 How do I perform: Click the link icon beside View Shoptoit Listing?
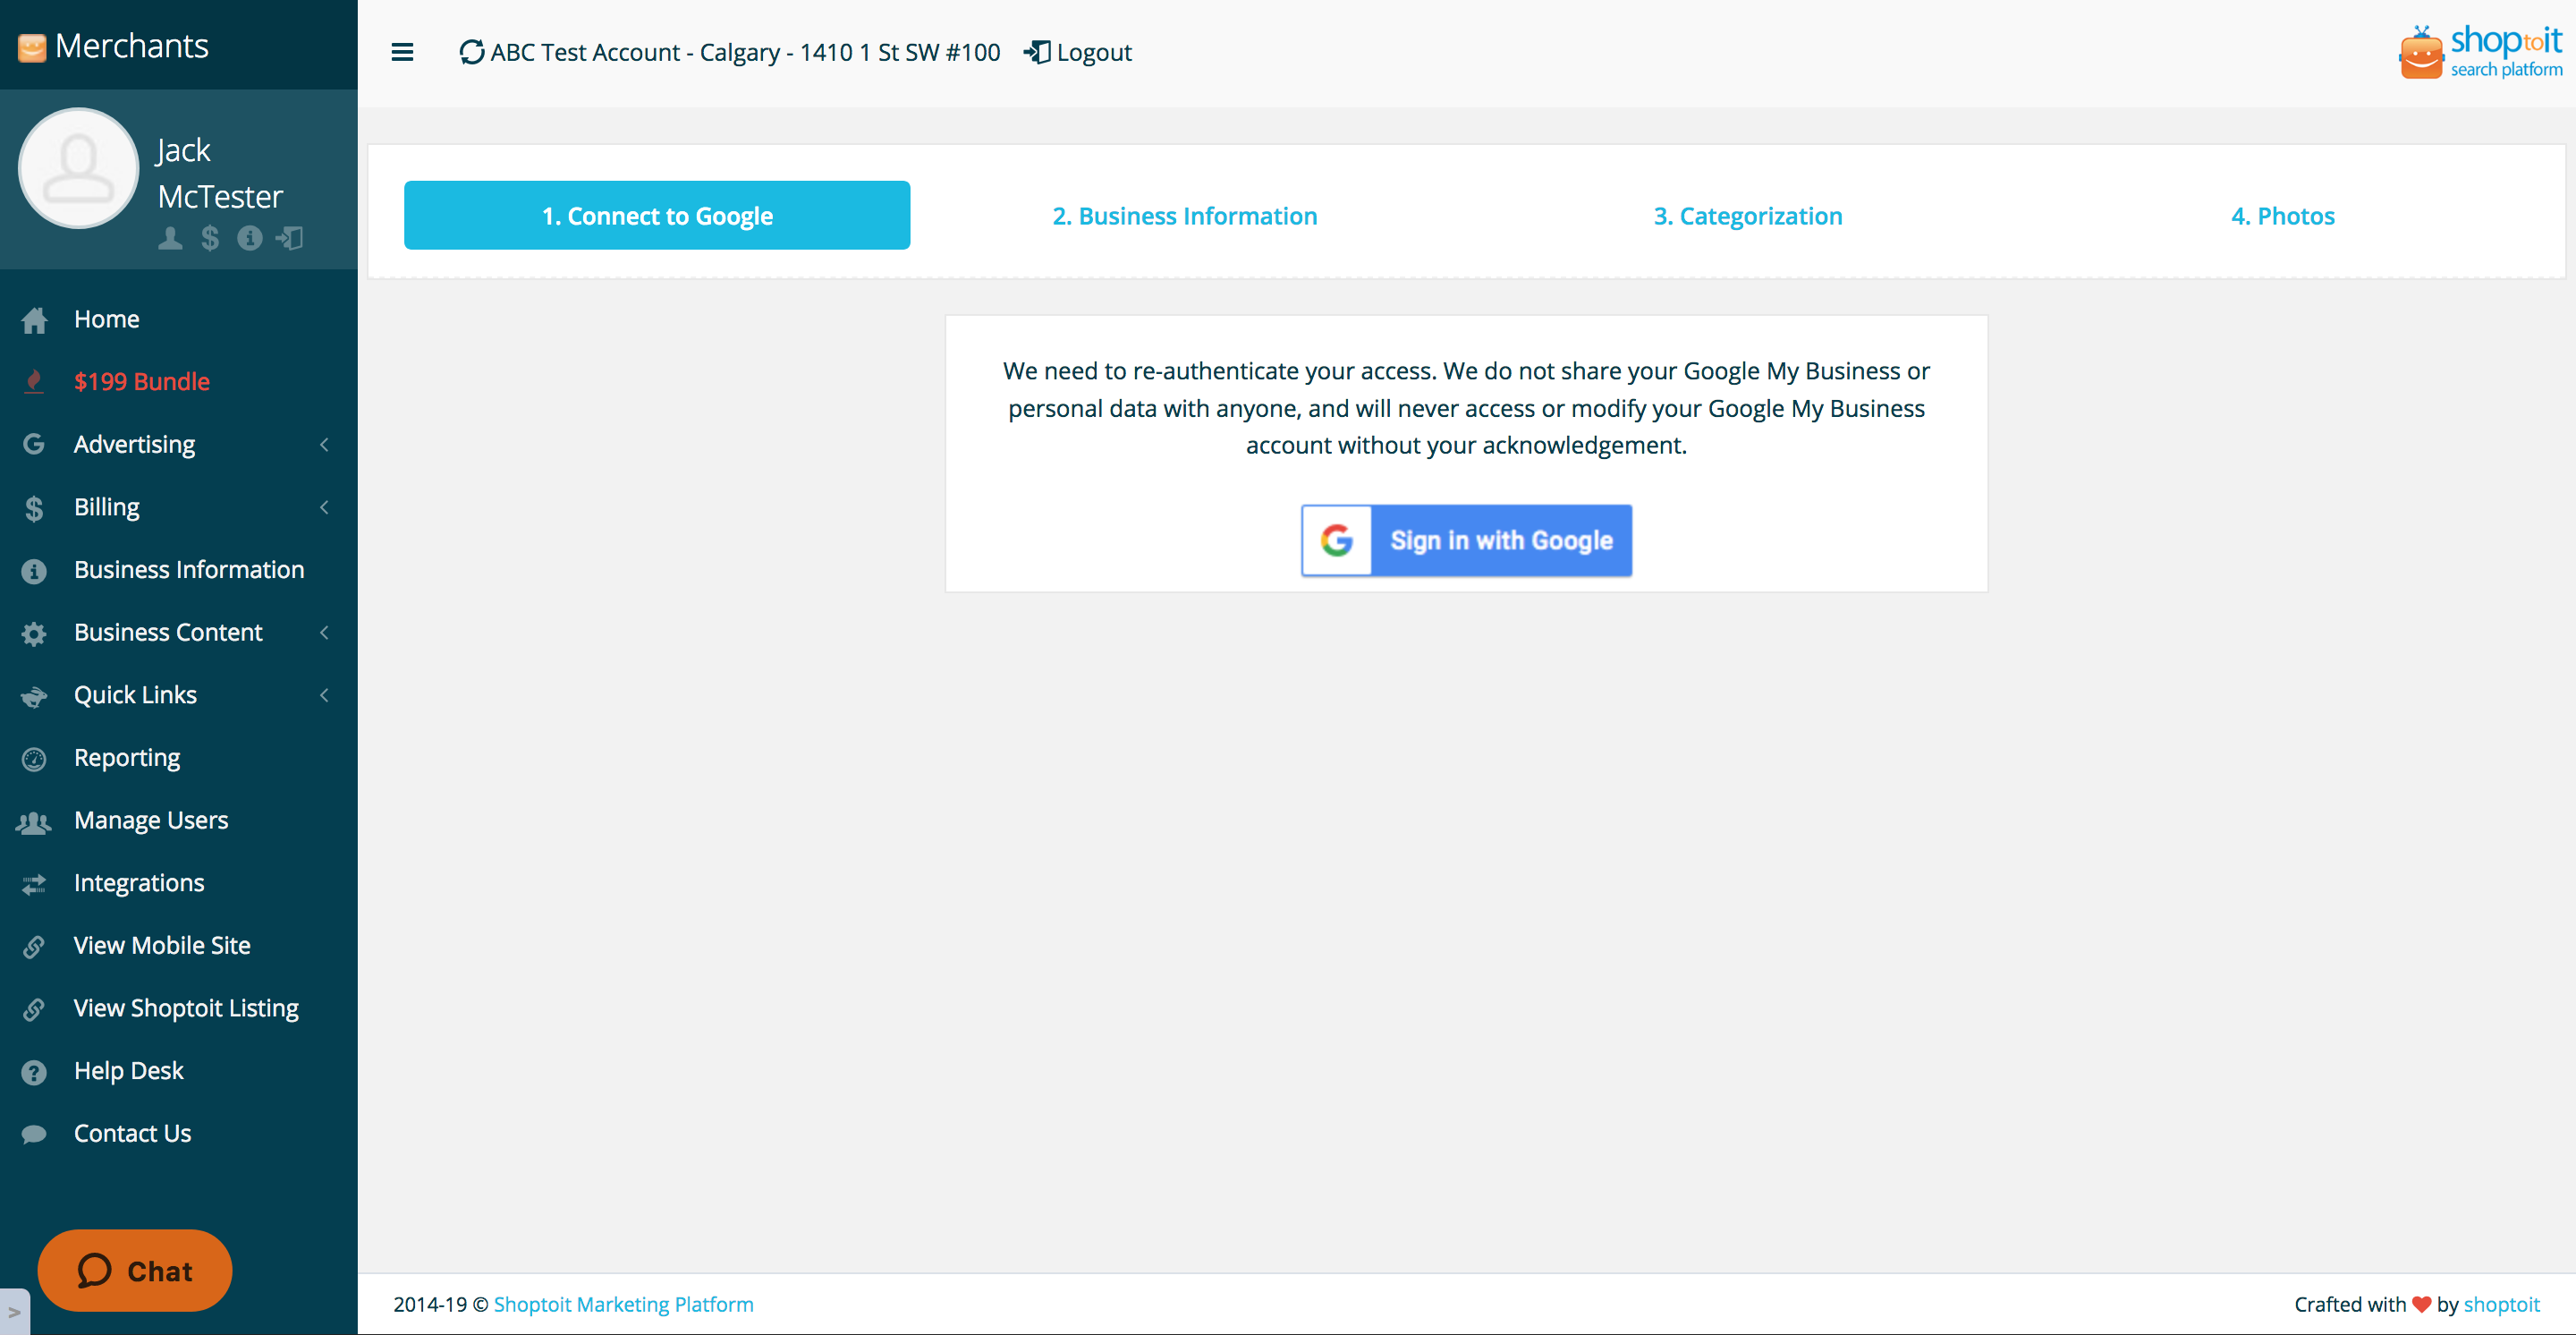34,1010
